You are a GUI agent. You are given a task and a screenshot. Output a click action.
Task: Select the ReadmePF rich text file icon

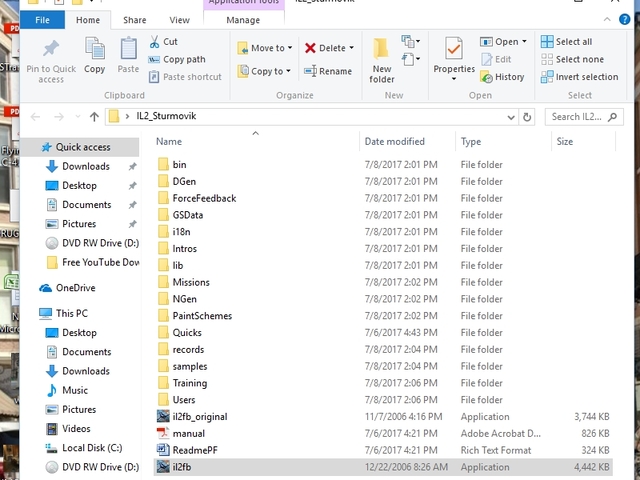click(x=163, y=450)
